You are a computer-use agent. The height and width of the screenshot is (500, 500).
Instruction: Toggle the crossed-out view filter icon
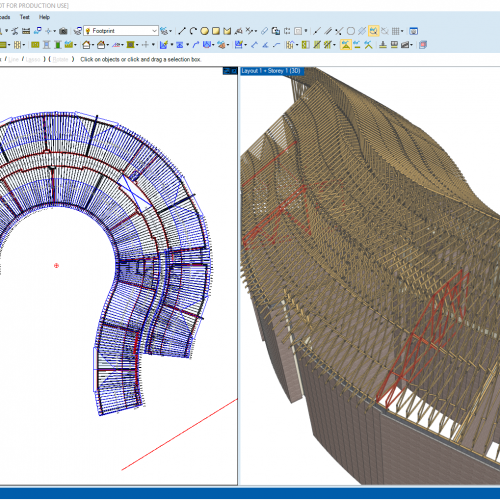click(385, 31)
